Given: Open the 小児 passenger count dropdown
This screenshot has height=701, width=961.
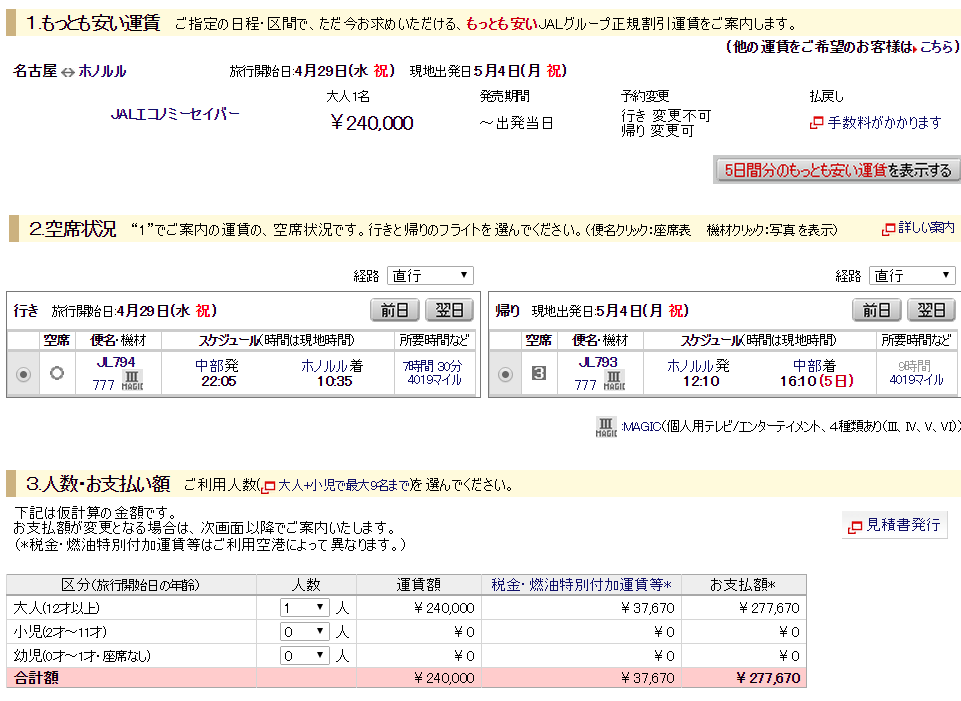Looking at the screenshot, I should tap(305, 632).
